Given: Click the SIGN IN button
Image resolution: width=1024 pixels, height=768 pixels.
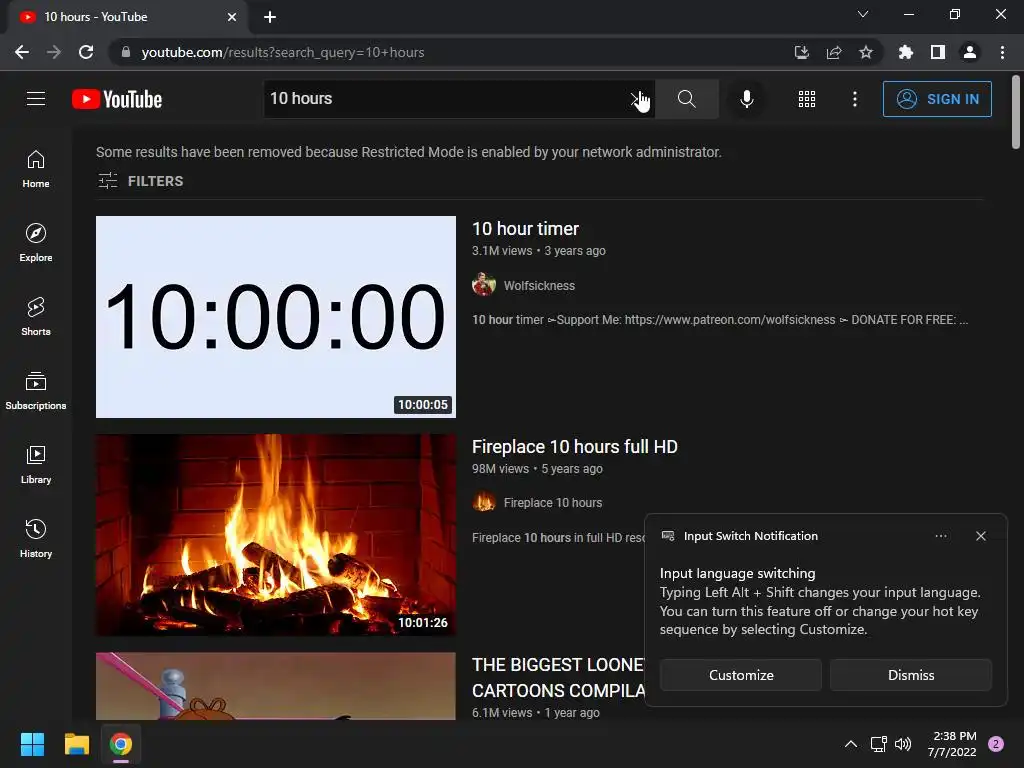Looking at the screenshot, I should 937,99.
